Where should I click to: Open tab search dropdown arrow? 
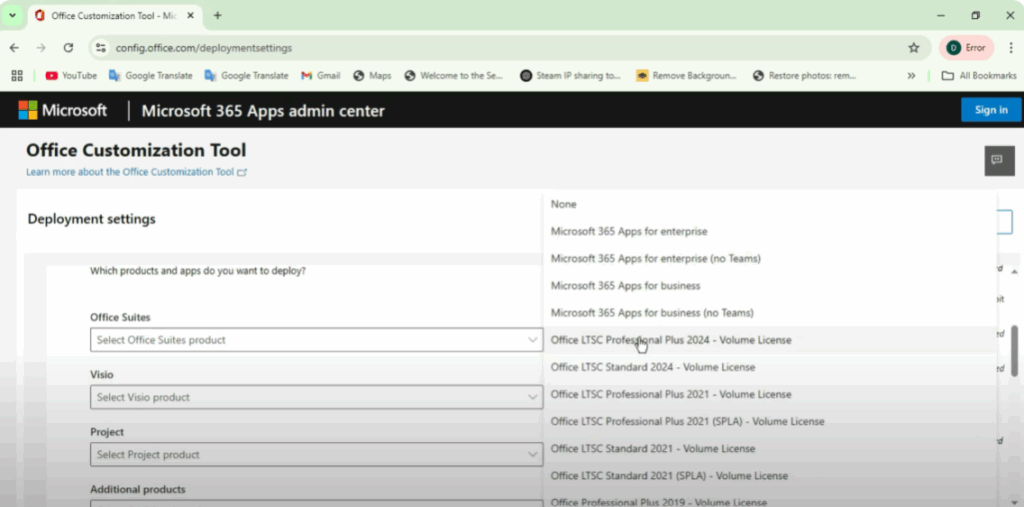tap(12, 16)
